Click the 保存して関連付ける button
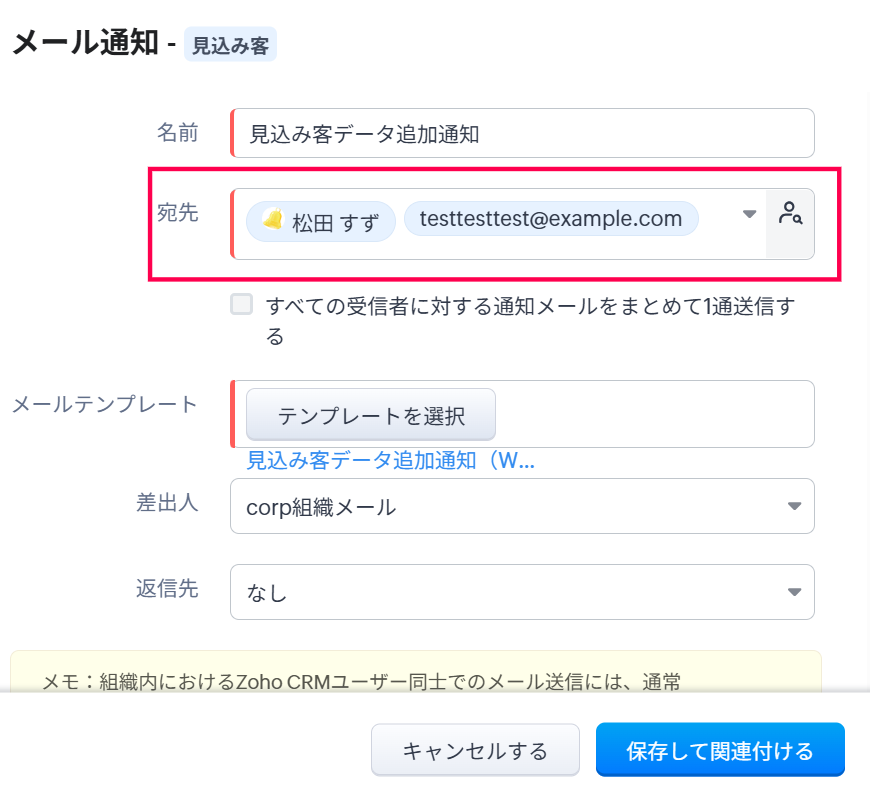 tap(720, 750)
